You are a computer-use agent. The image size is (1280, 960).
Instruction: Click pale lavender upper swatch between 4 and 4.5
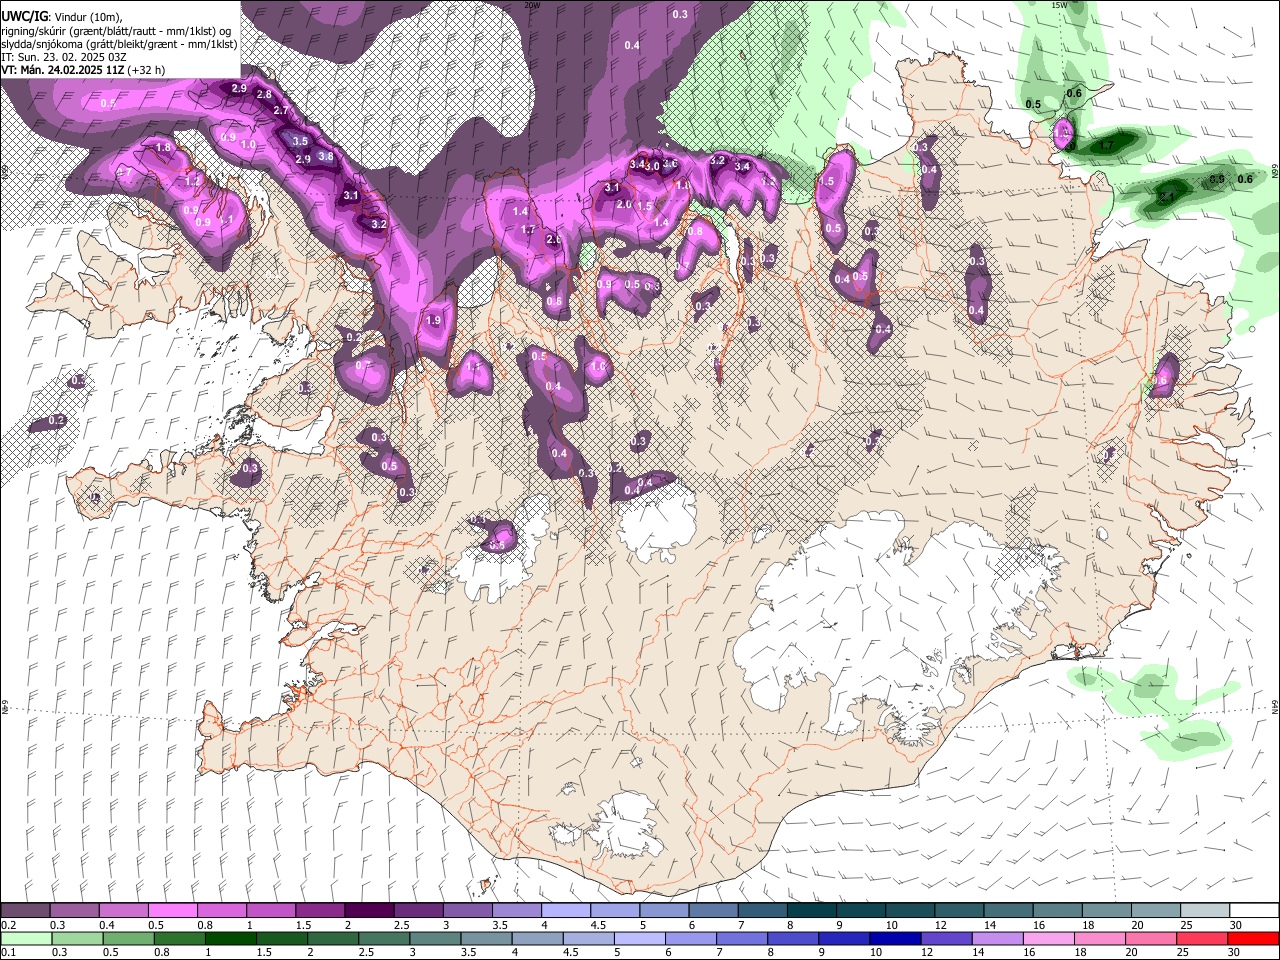click(x=565, y=910)
